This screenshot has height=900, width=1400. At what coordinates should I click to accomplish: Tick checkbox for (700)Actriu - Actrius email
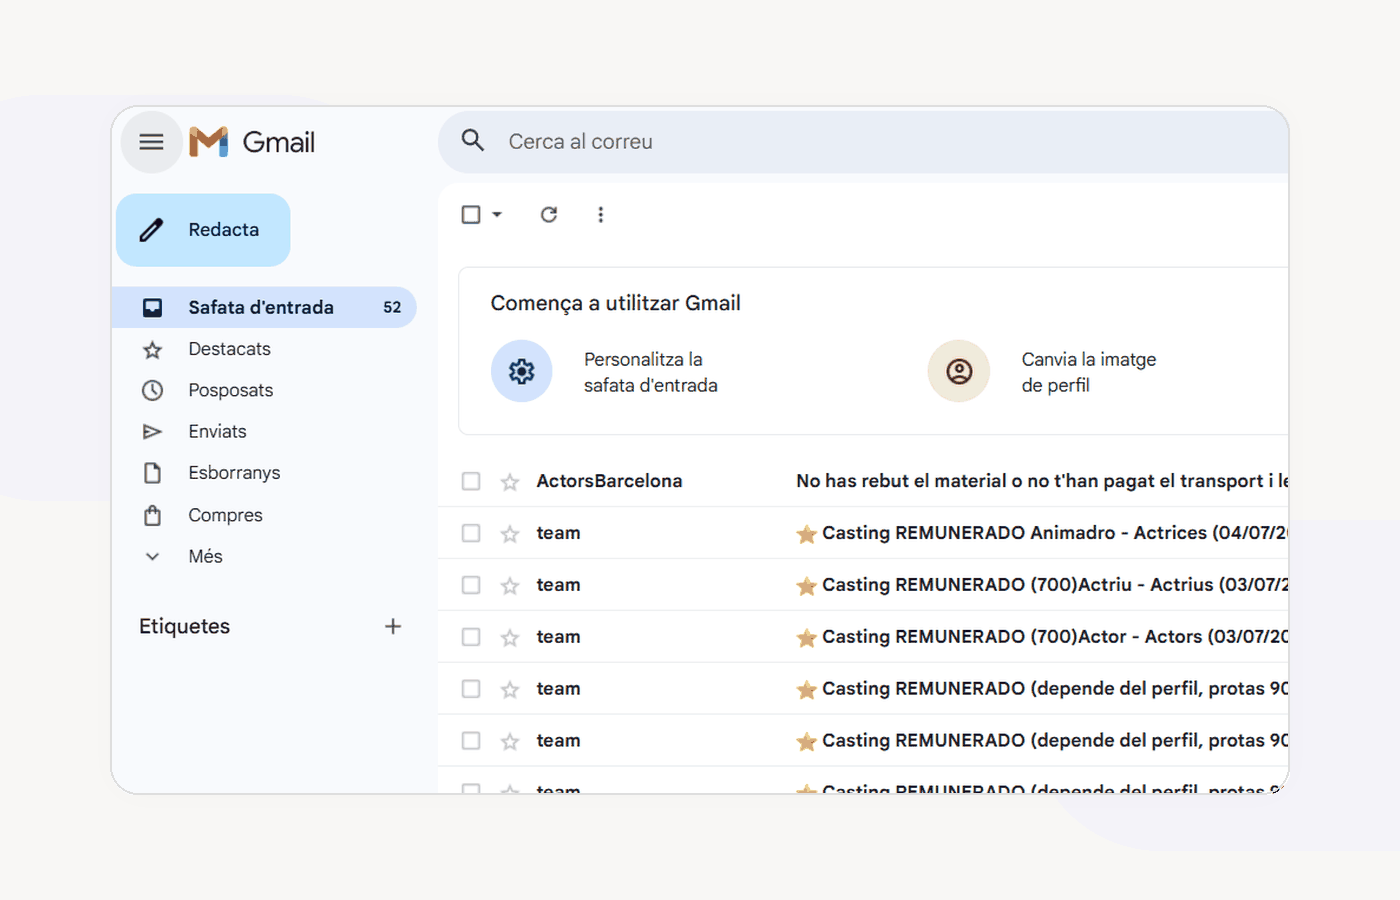471,585
